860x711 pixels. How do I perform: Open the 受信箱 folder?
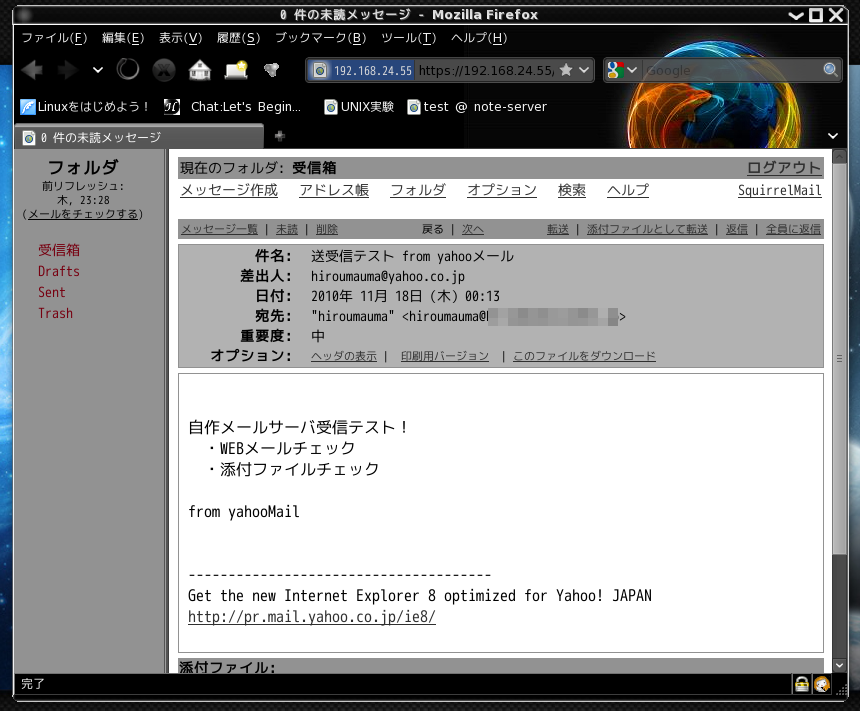tap(59, 250)
